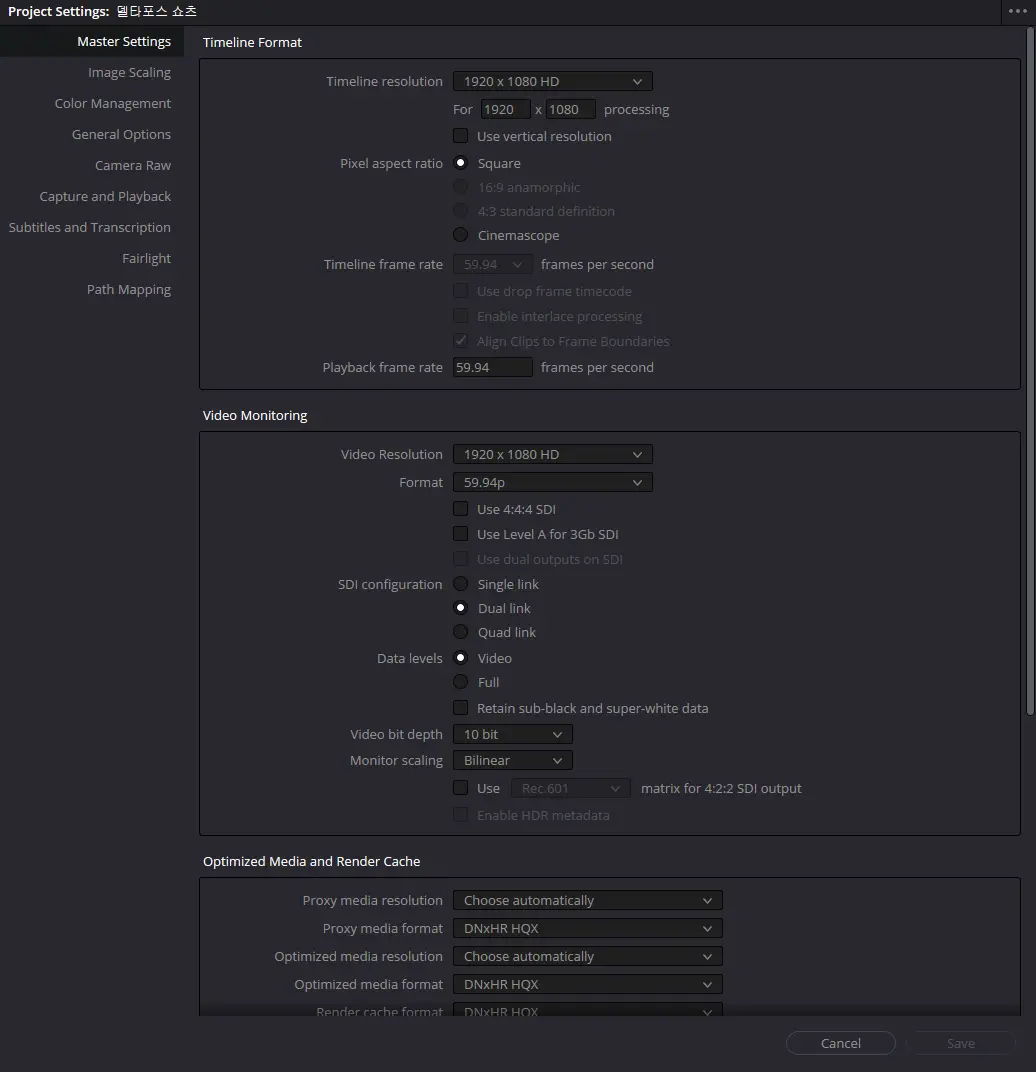Click the height field showing 1080
Screen dimensions: 1036x1072
pyautogui.click(x=570, y=109)
